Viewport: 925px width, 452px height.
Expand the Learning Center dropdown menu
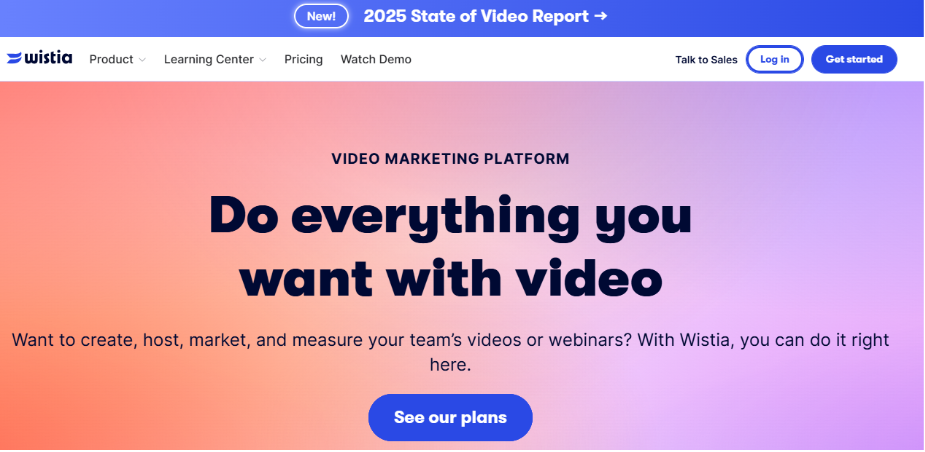pos(215,60)
